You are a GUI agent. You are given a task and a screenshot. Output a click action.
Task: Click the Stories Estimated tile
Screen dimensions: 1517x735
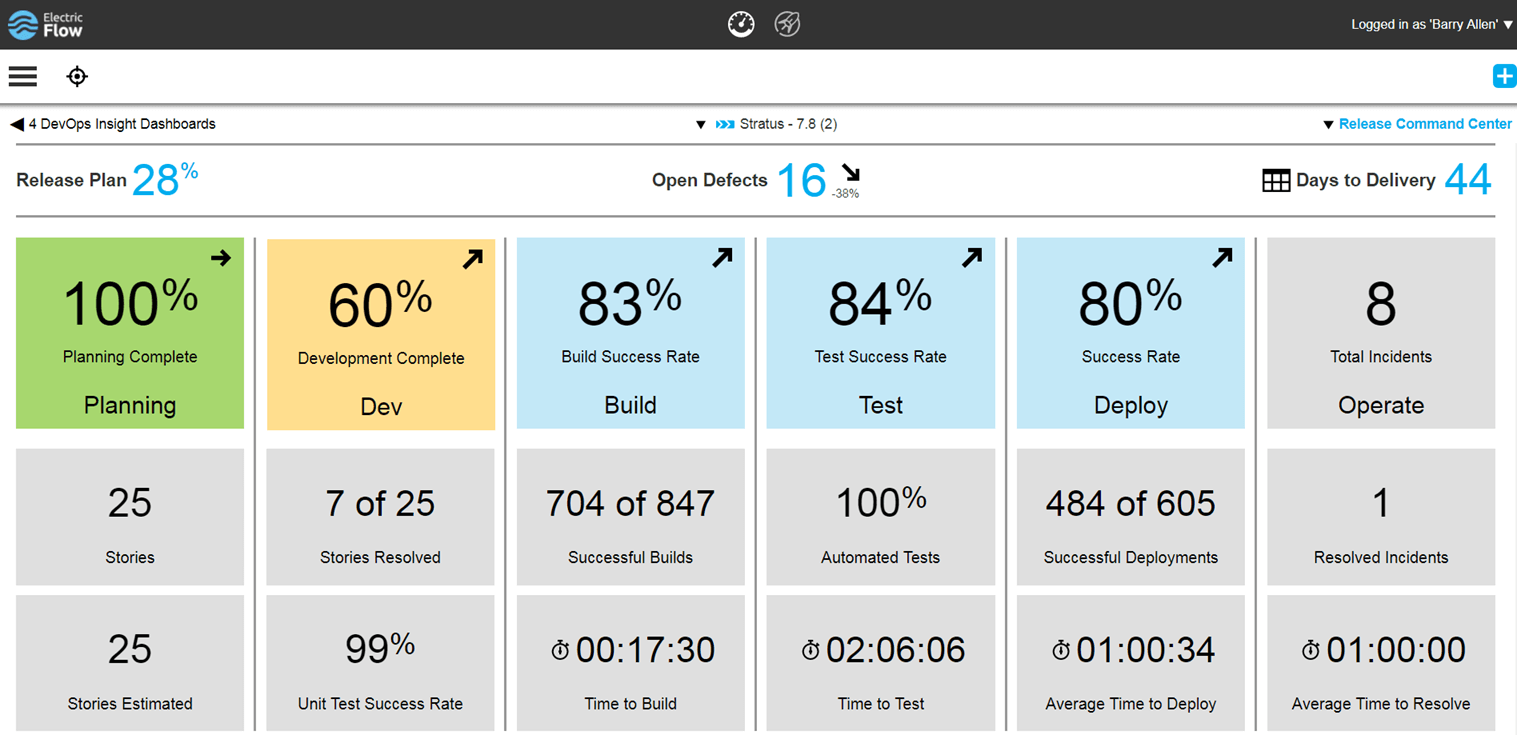[x=130, y=663]
